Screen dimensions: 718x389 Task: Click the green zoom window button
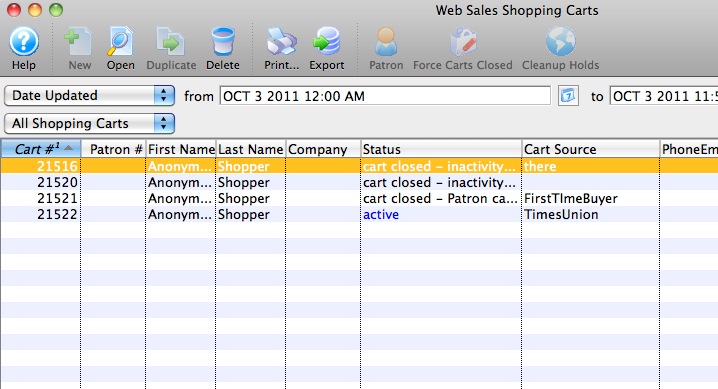click(x=56, y=10)
